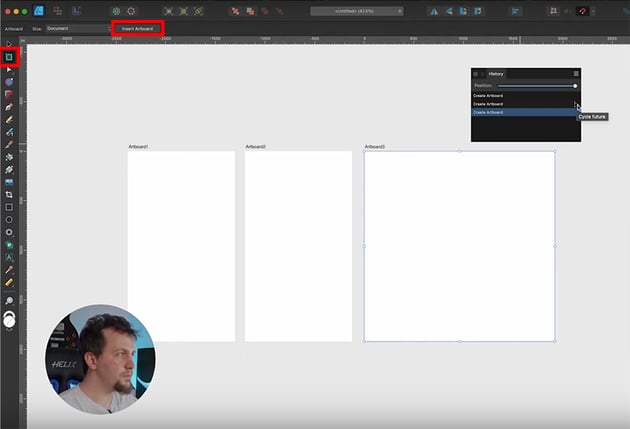Viewport: 630px width, 429px height.
Task: Switch to the Export persona icon
Action: click(76, 11)
